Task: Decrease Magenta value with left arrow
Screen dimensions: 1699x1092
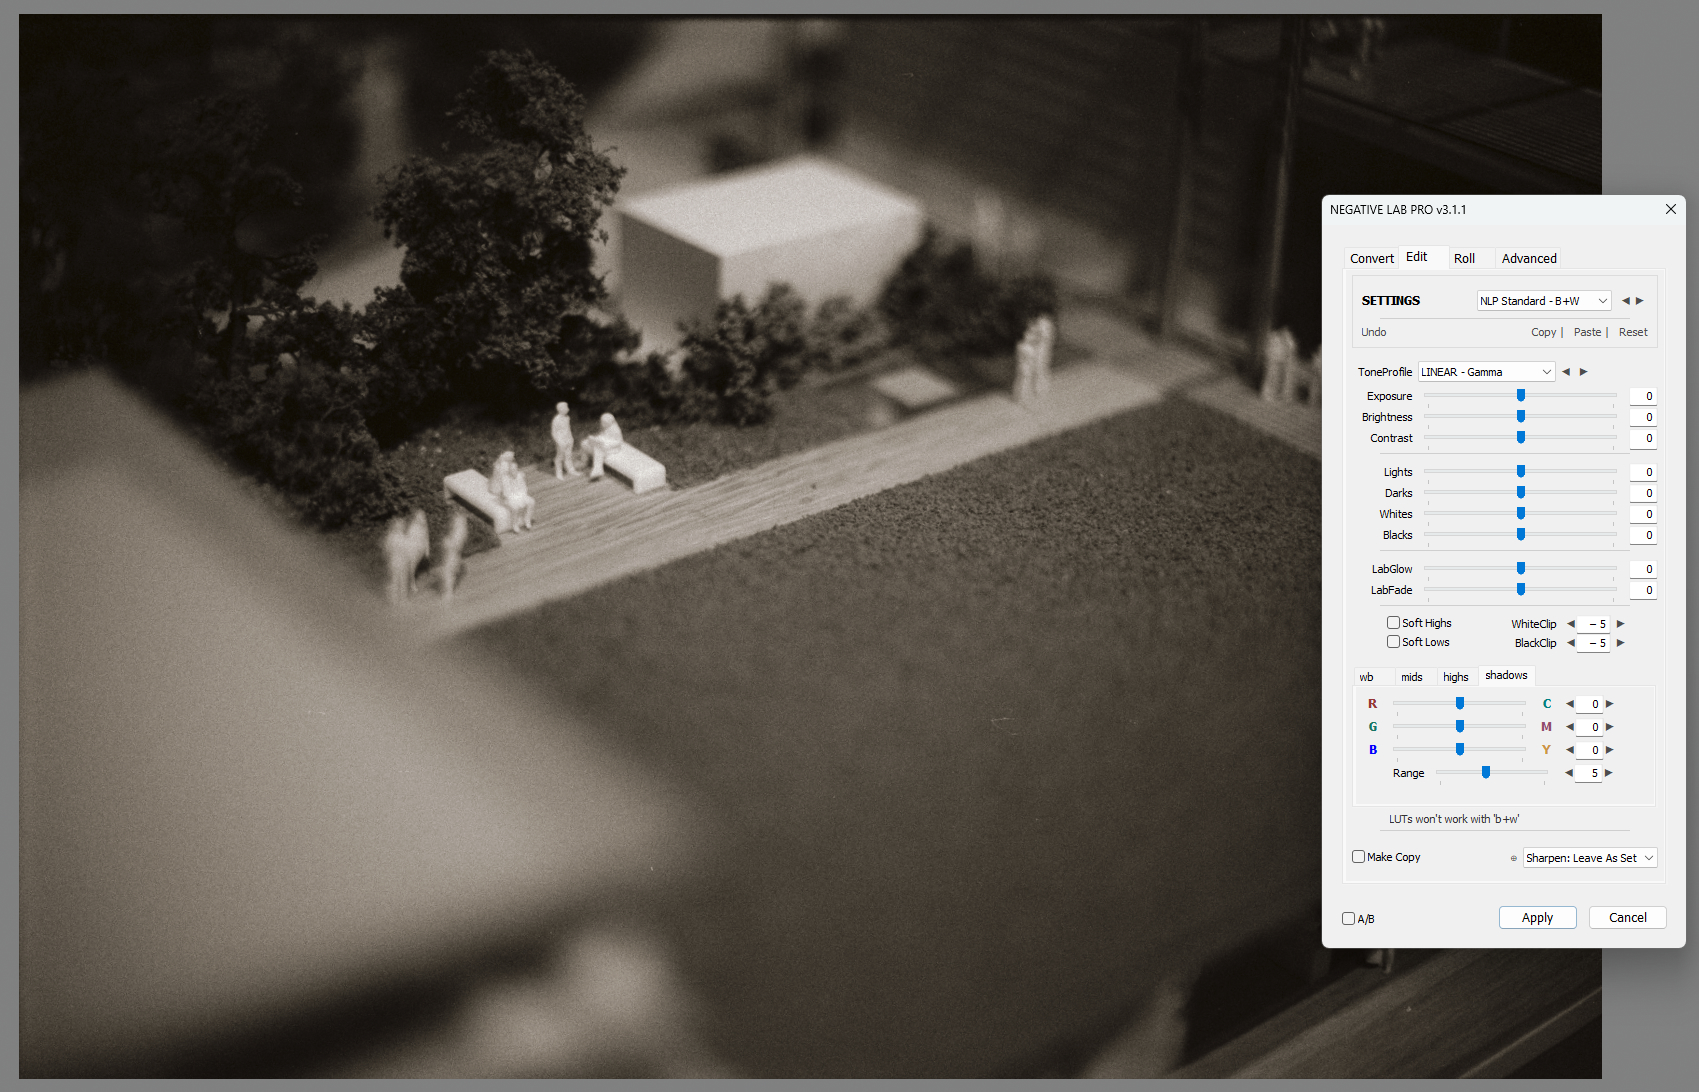Action: [x=1569, y=727]
